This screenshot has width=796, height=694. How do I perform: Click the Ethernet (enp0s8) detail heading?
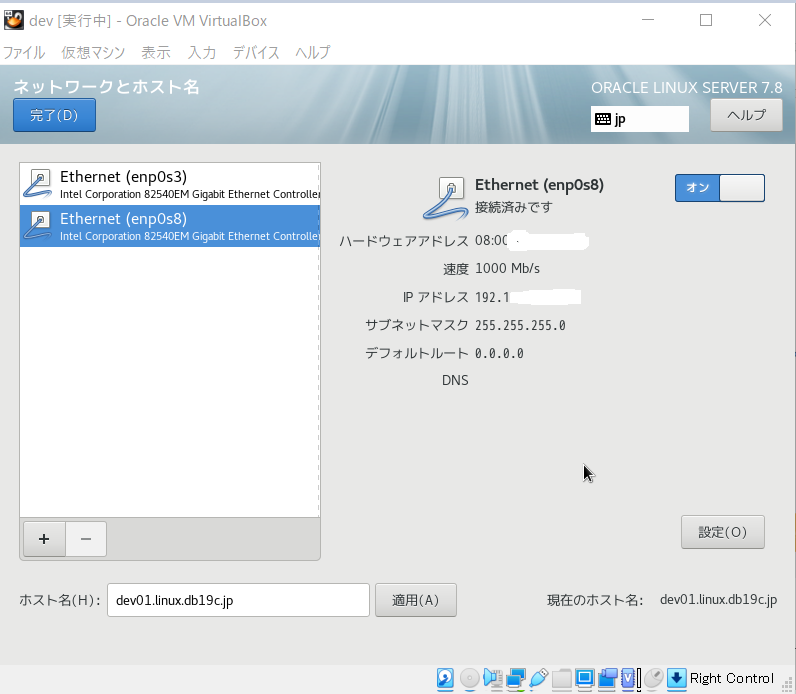[539, 185]
